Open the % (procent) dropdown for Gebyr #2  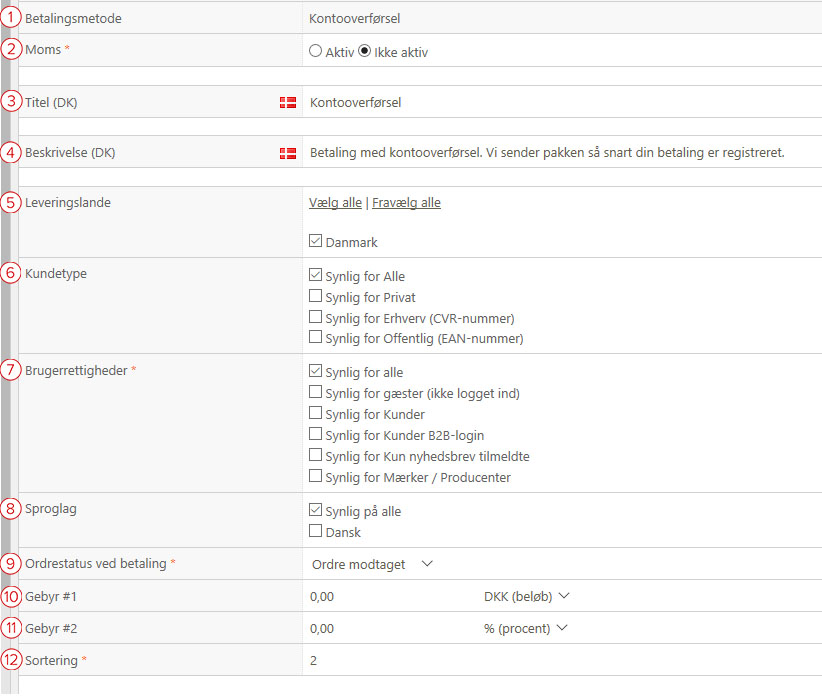coord(525,628)
